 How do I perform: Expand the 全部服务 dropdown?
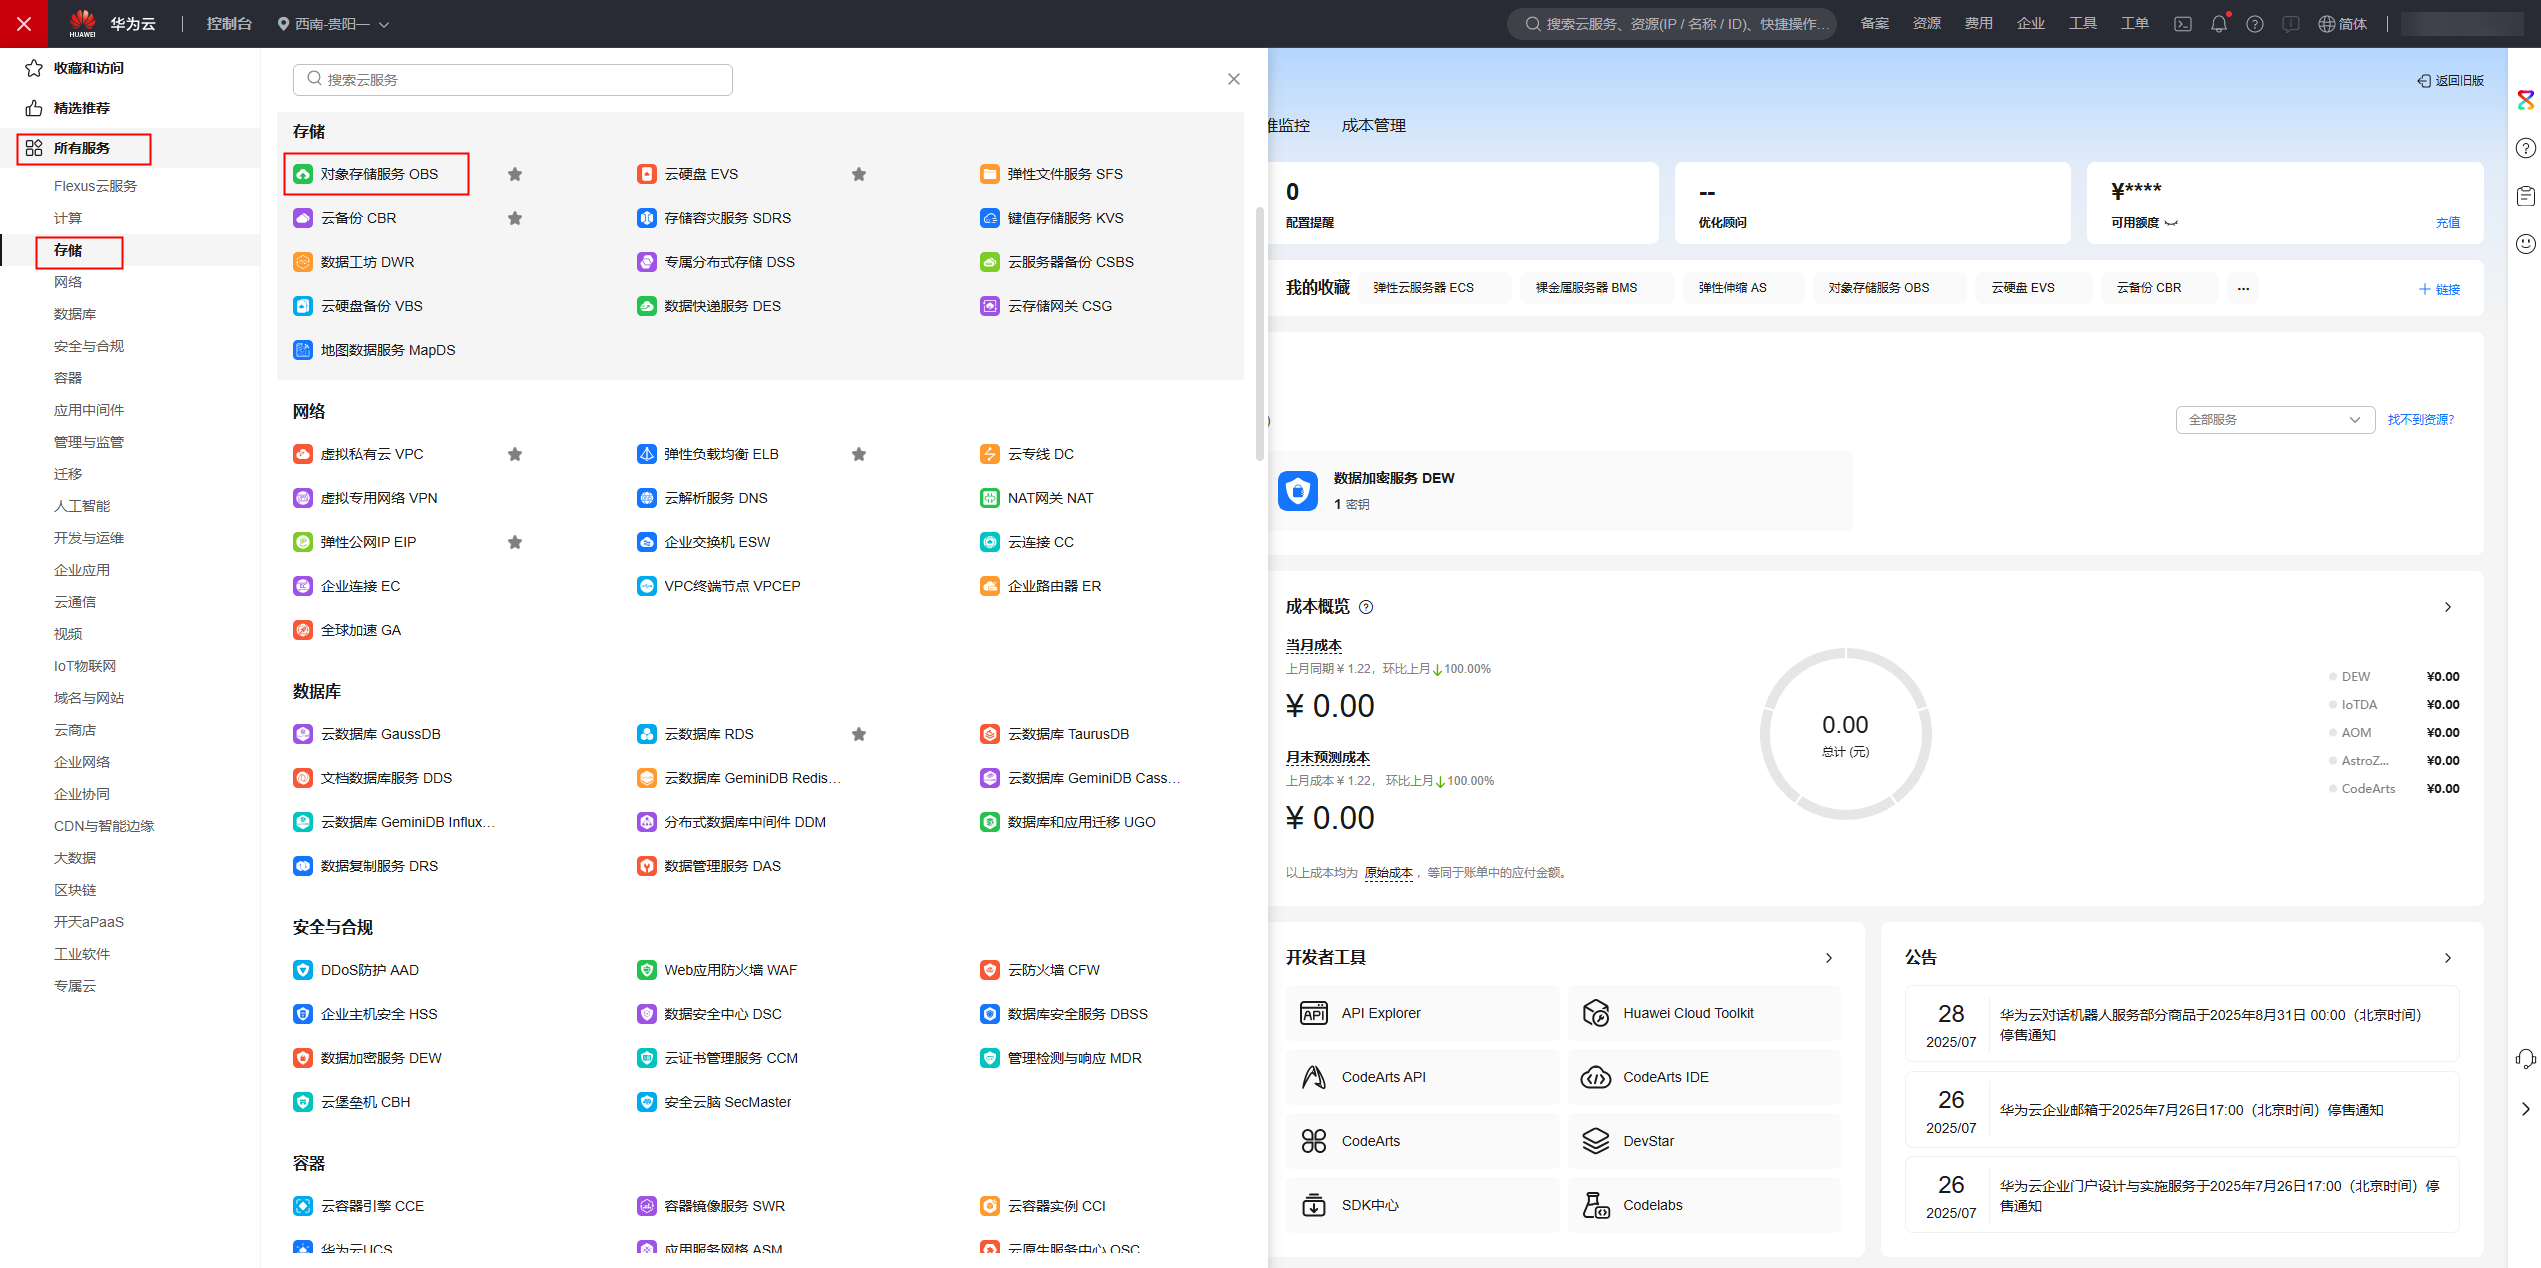2274,420
